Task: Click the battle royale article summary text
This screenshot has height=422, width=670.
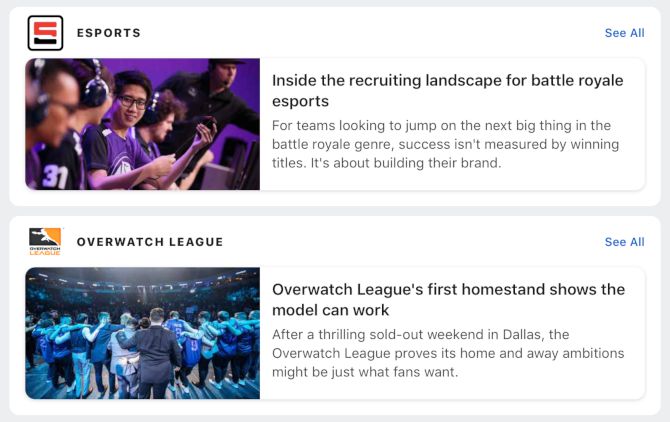Action: click(x=445, y=144)
